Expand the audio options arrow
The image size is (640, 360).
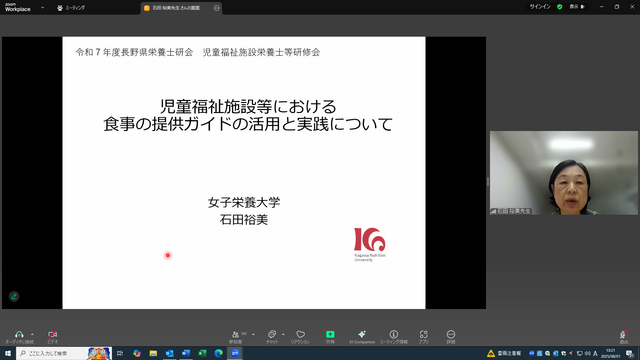tap(32, 334)
